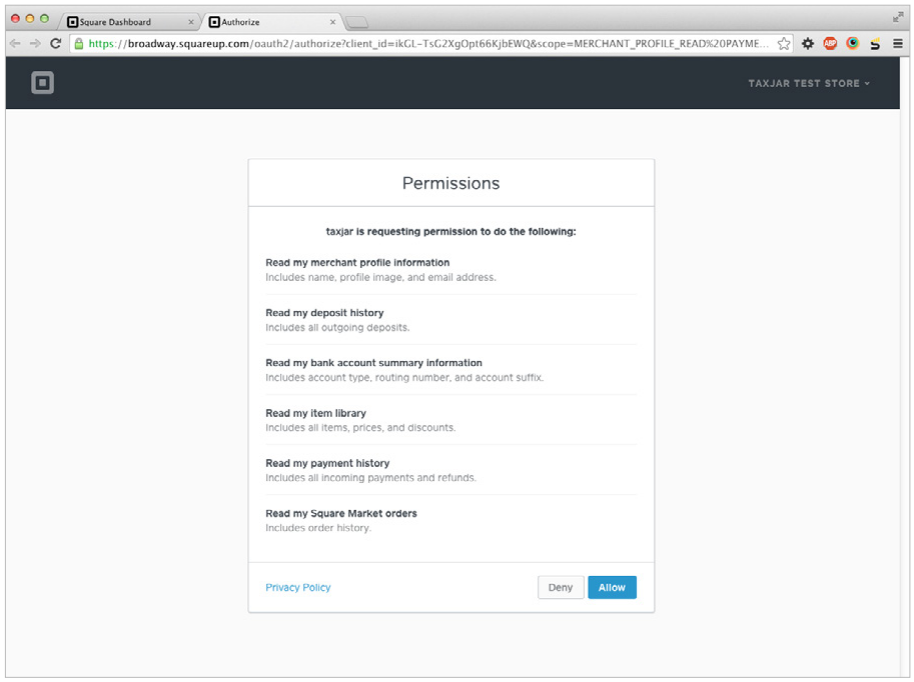
Task: Open a new browser tab
Action: coord(357,23)
